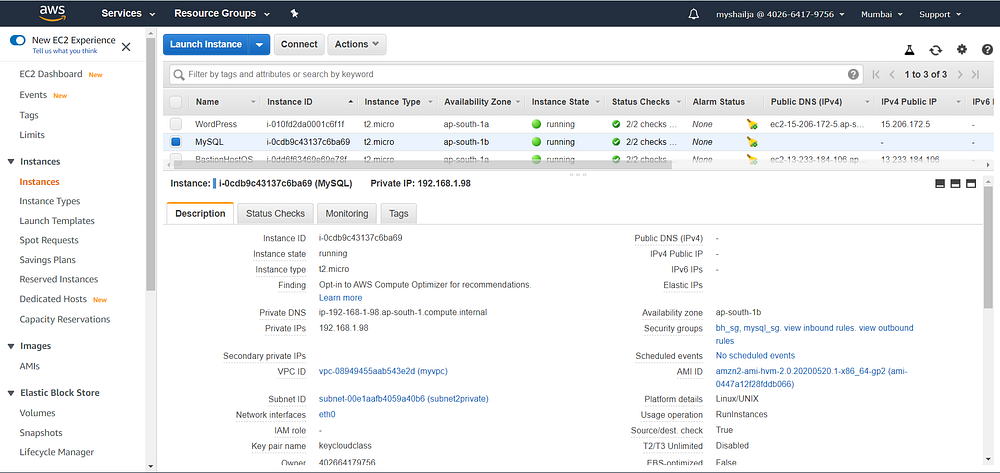Open the AWS home logo
The image size is (1000, 473).
click(52, 13)
